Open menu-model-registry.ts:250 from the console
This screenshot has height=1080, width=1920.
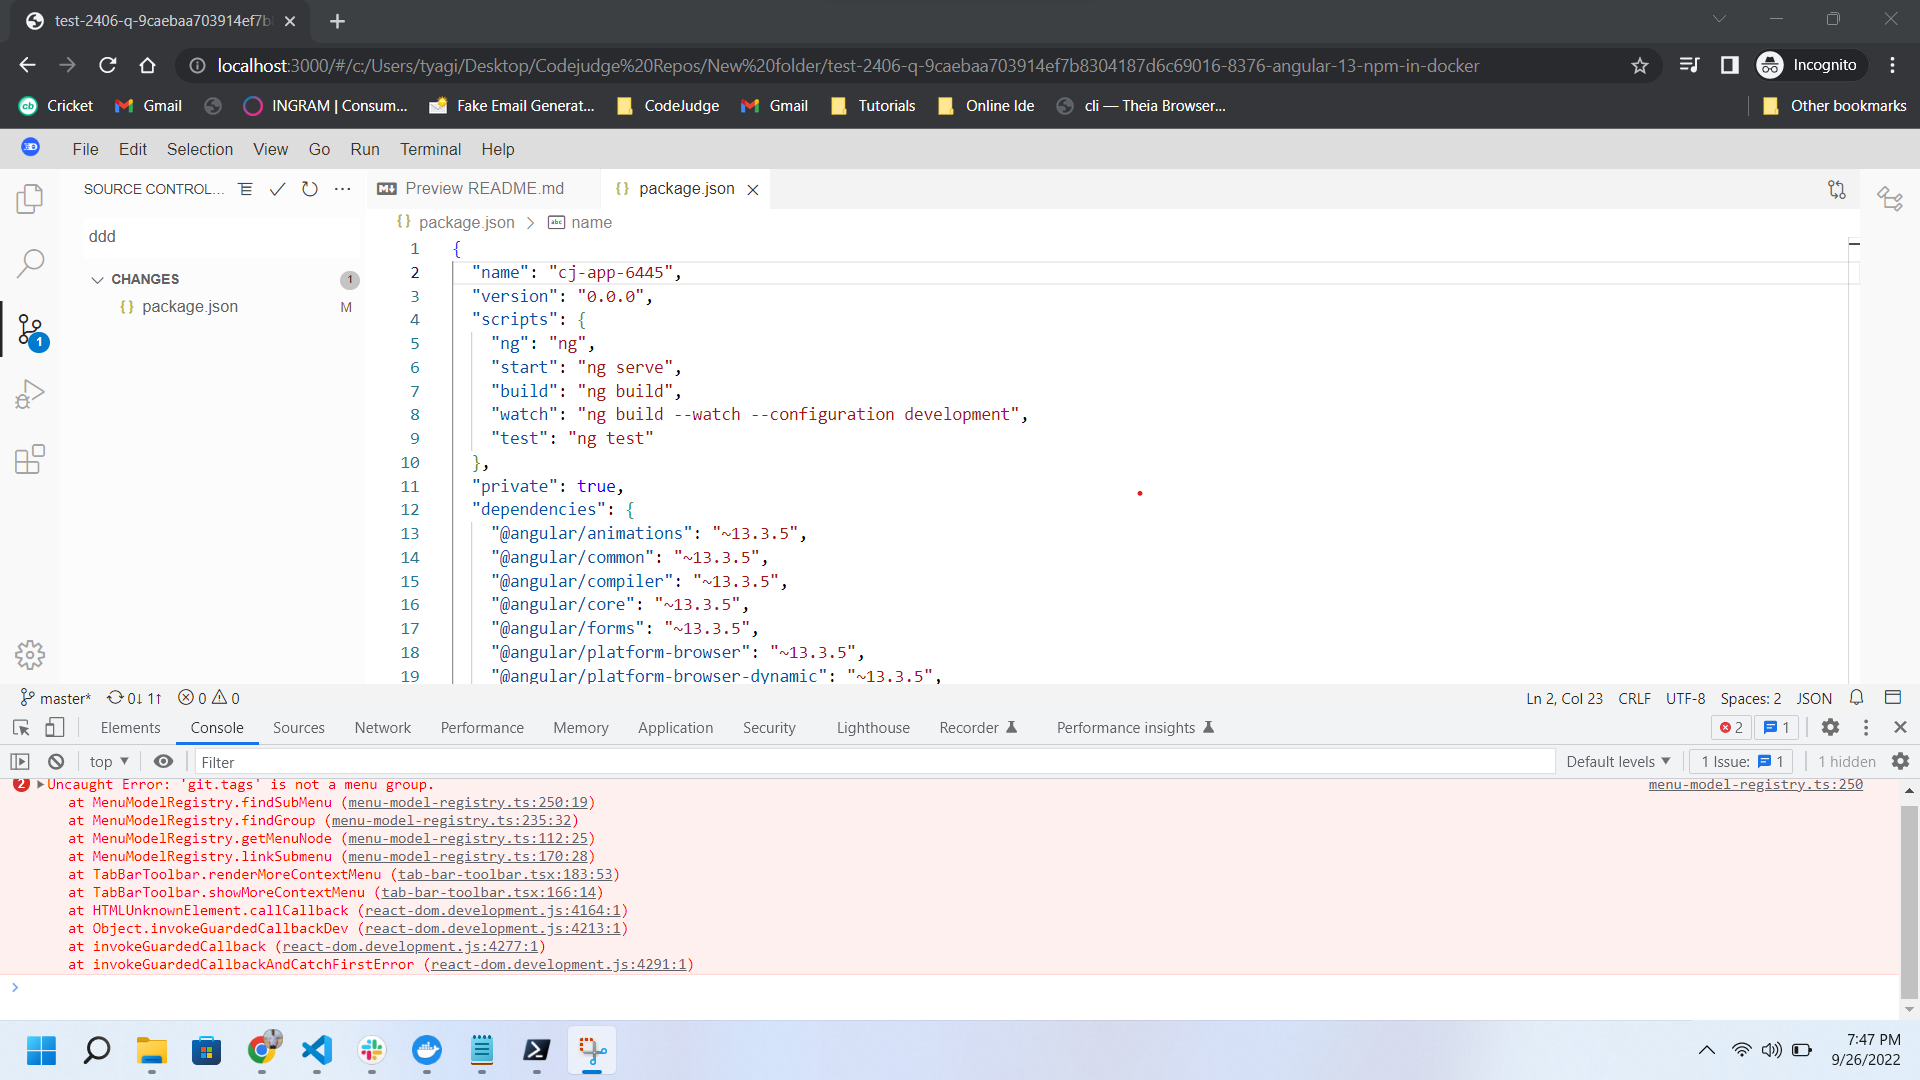(x=1757, y=785)
